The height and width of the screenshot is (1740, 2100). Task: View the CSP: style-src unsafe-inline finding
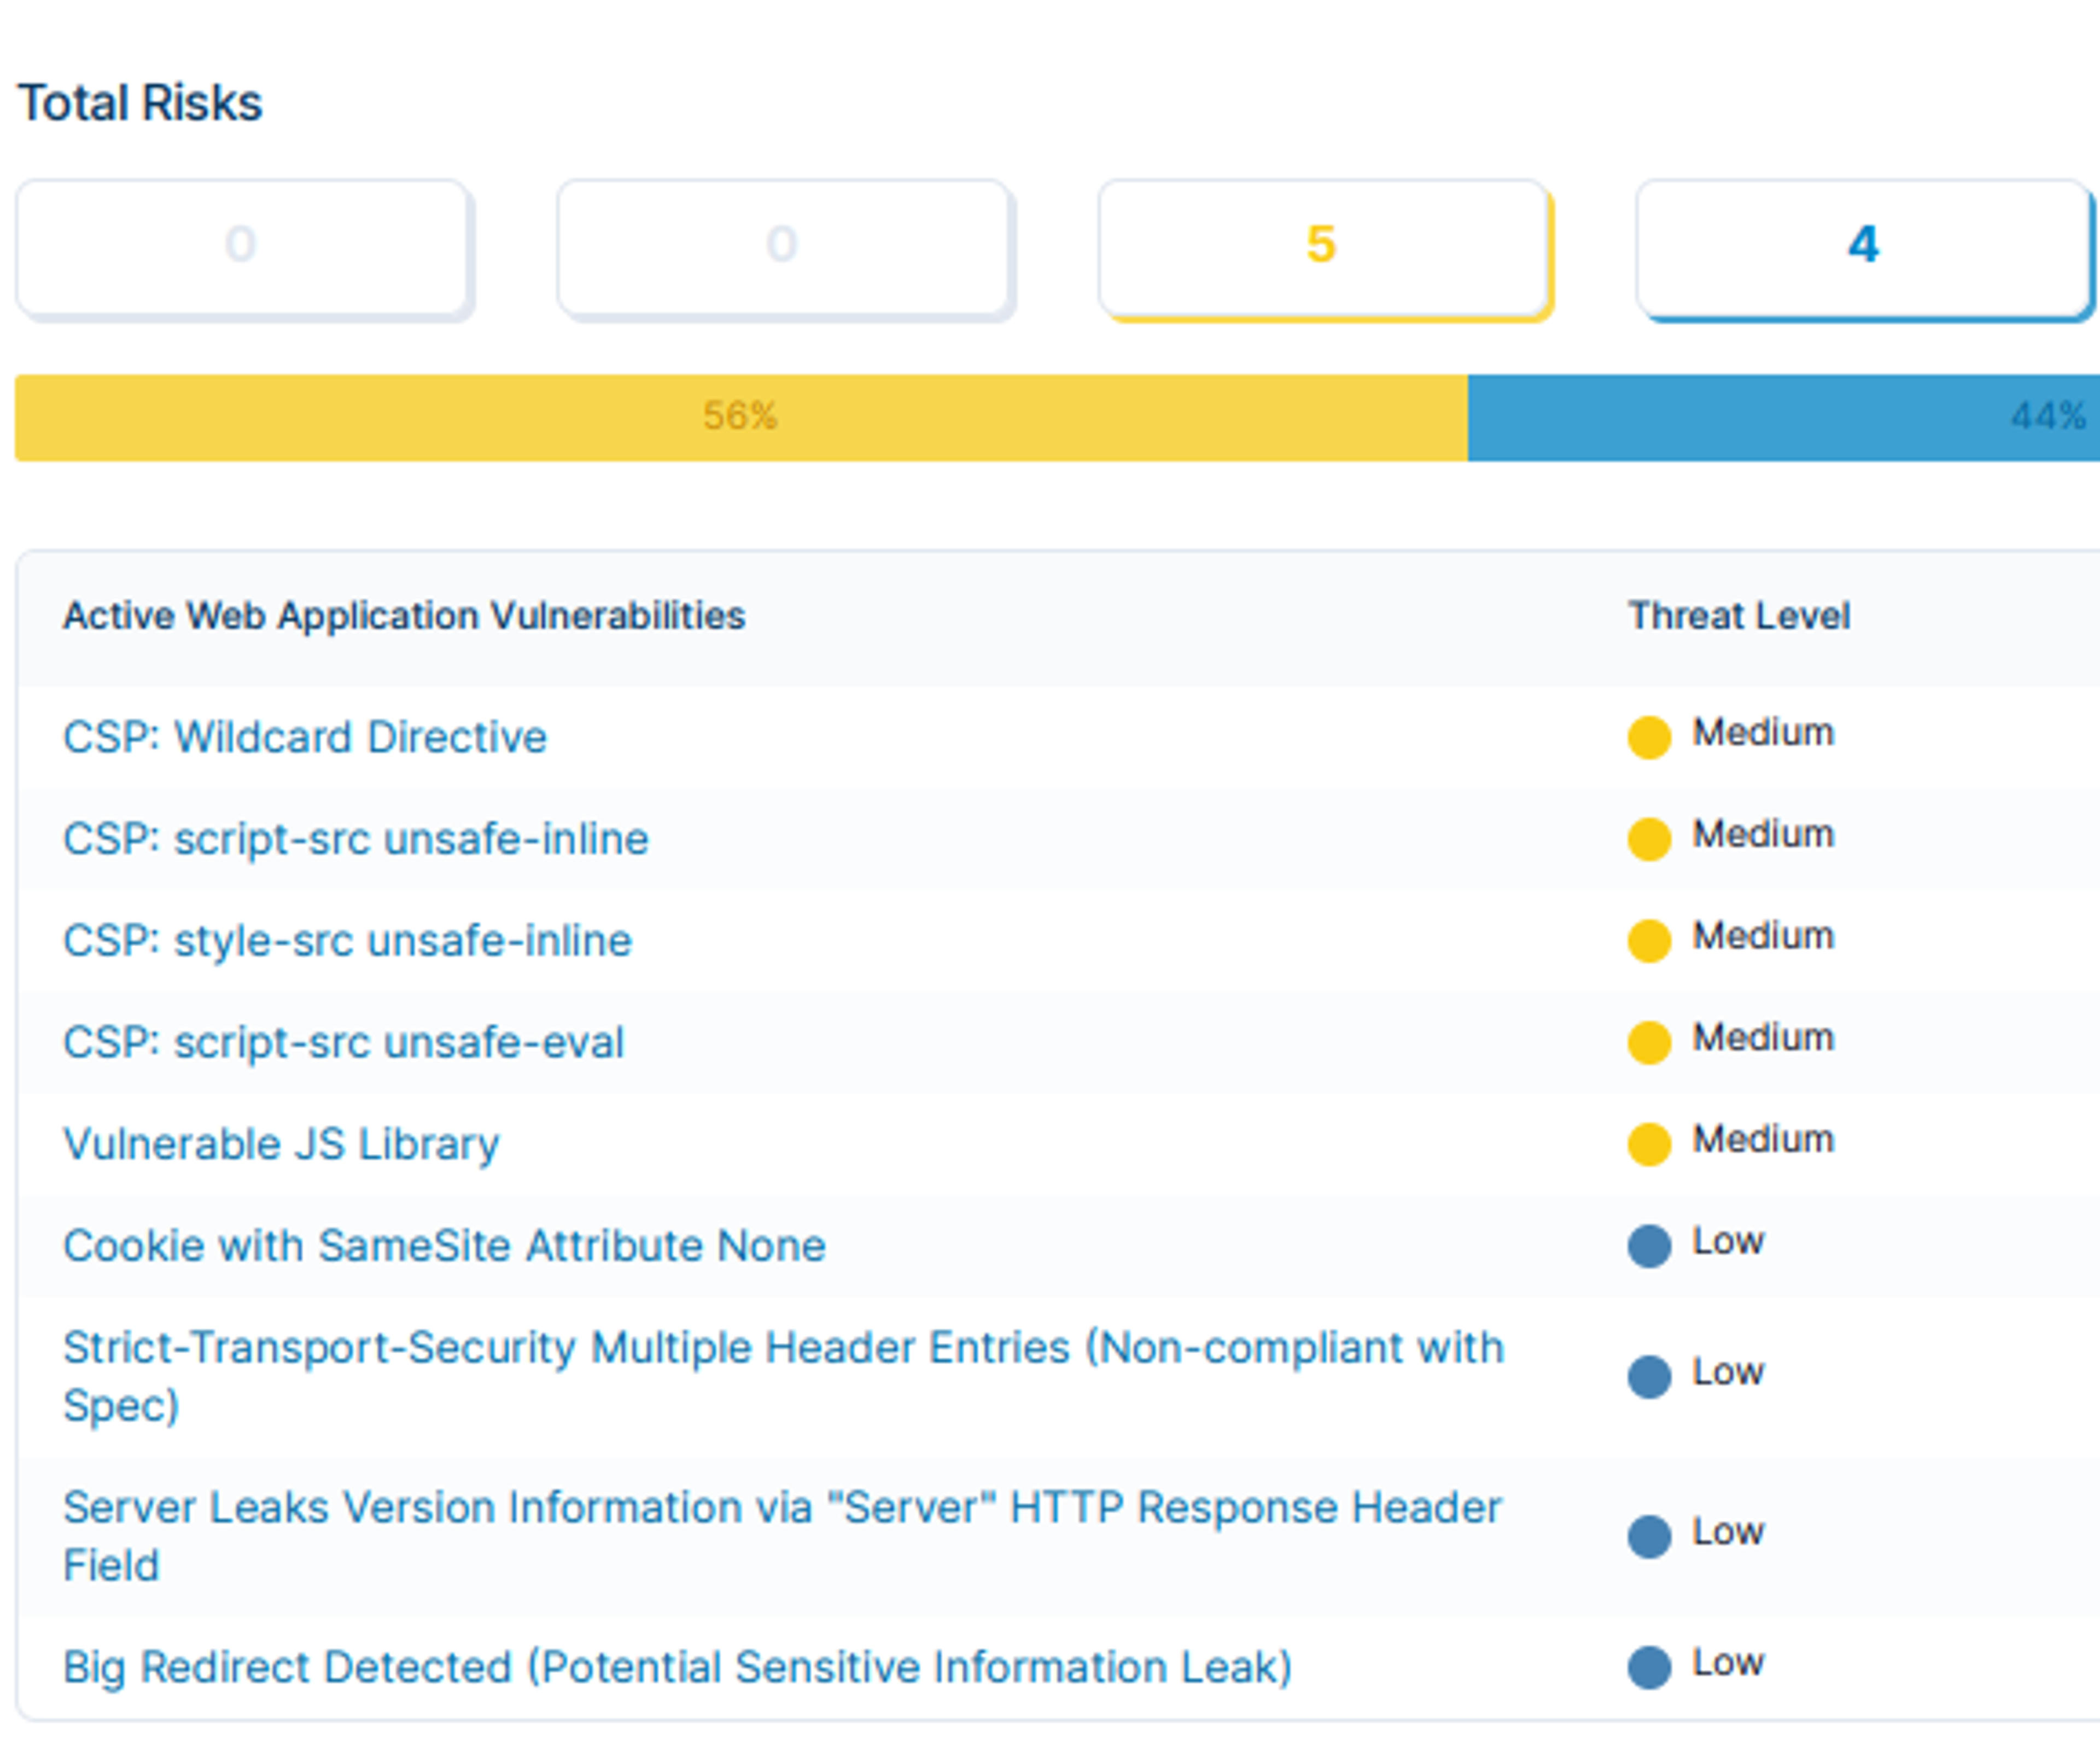point(348,941)
